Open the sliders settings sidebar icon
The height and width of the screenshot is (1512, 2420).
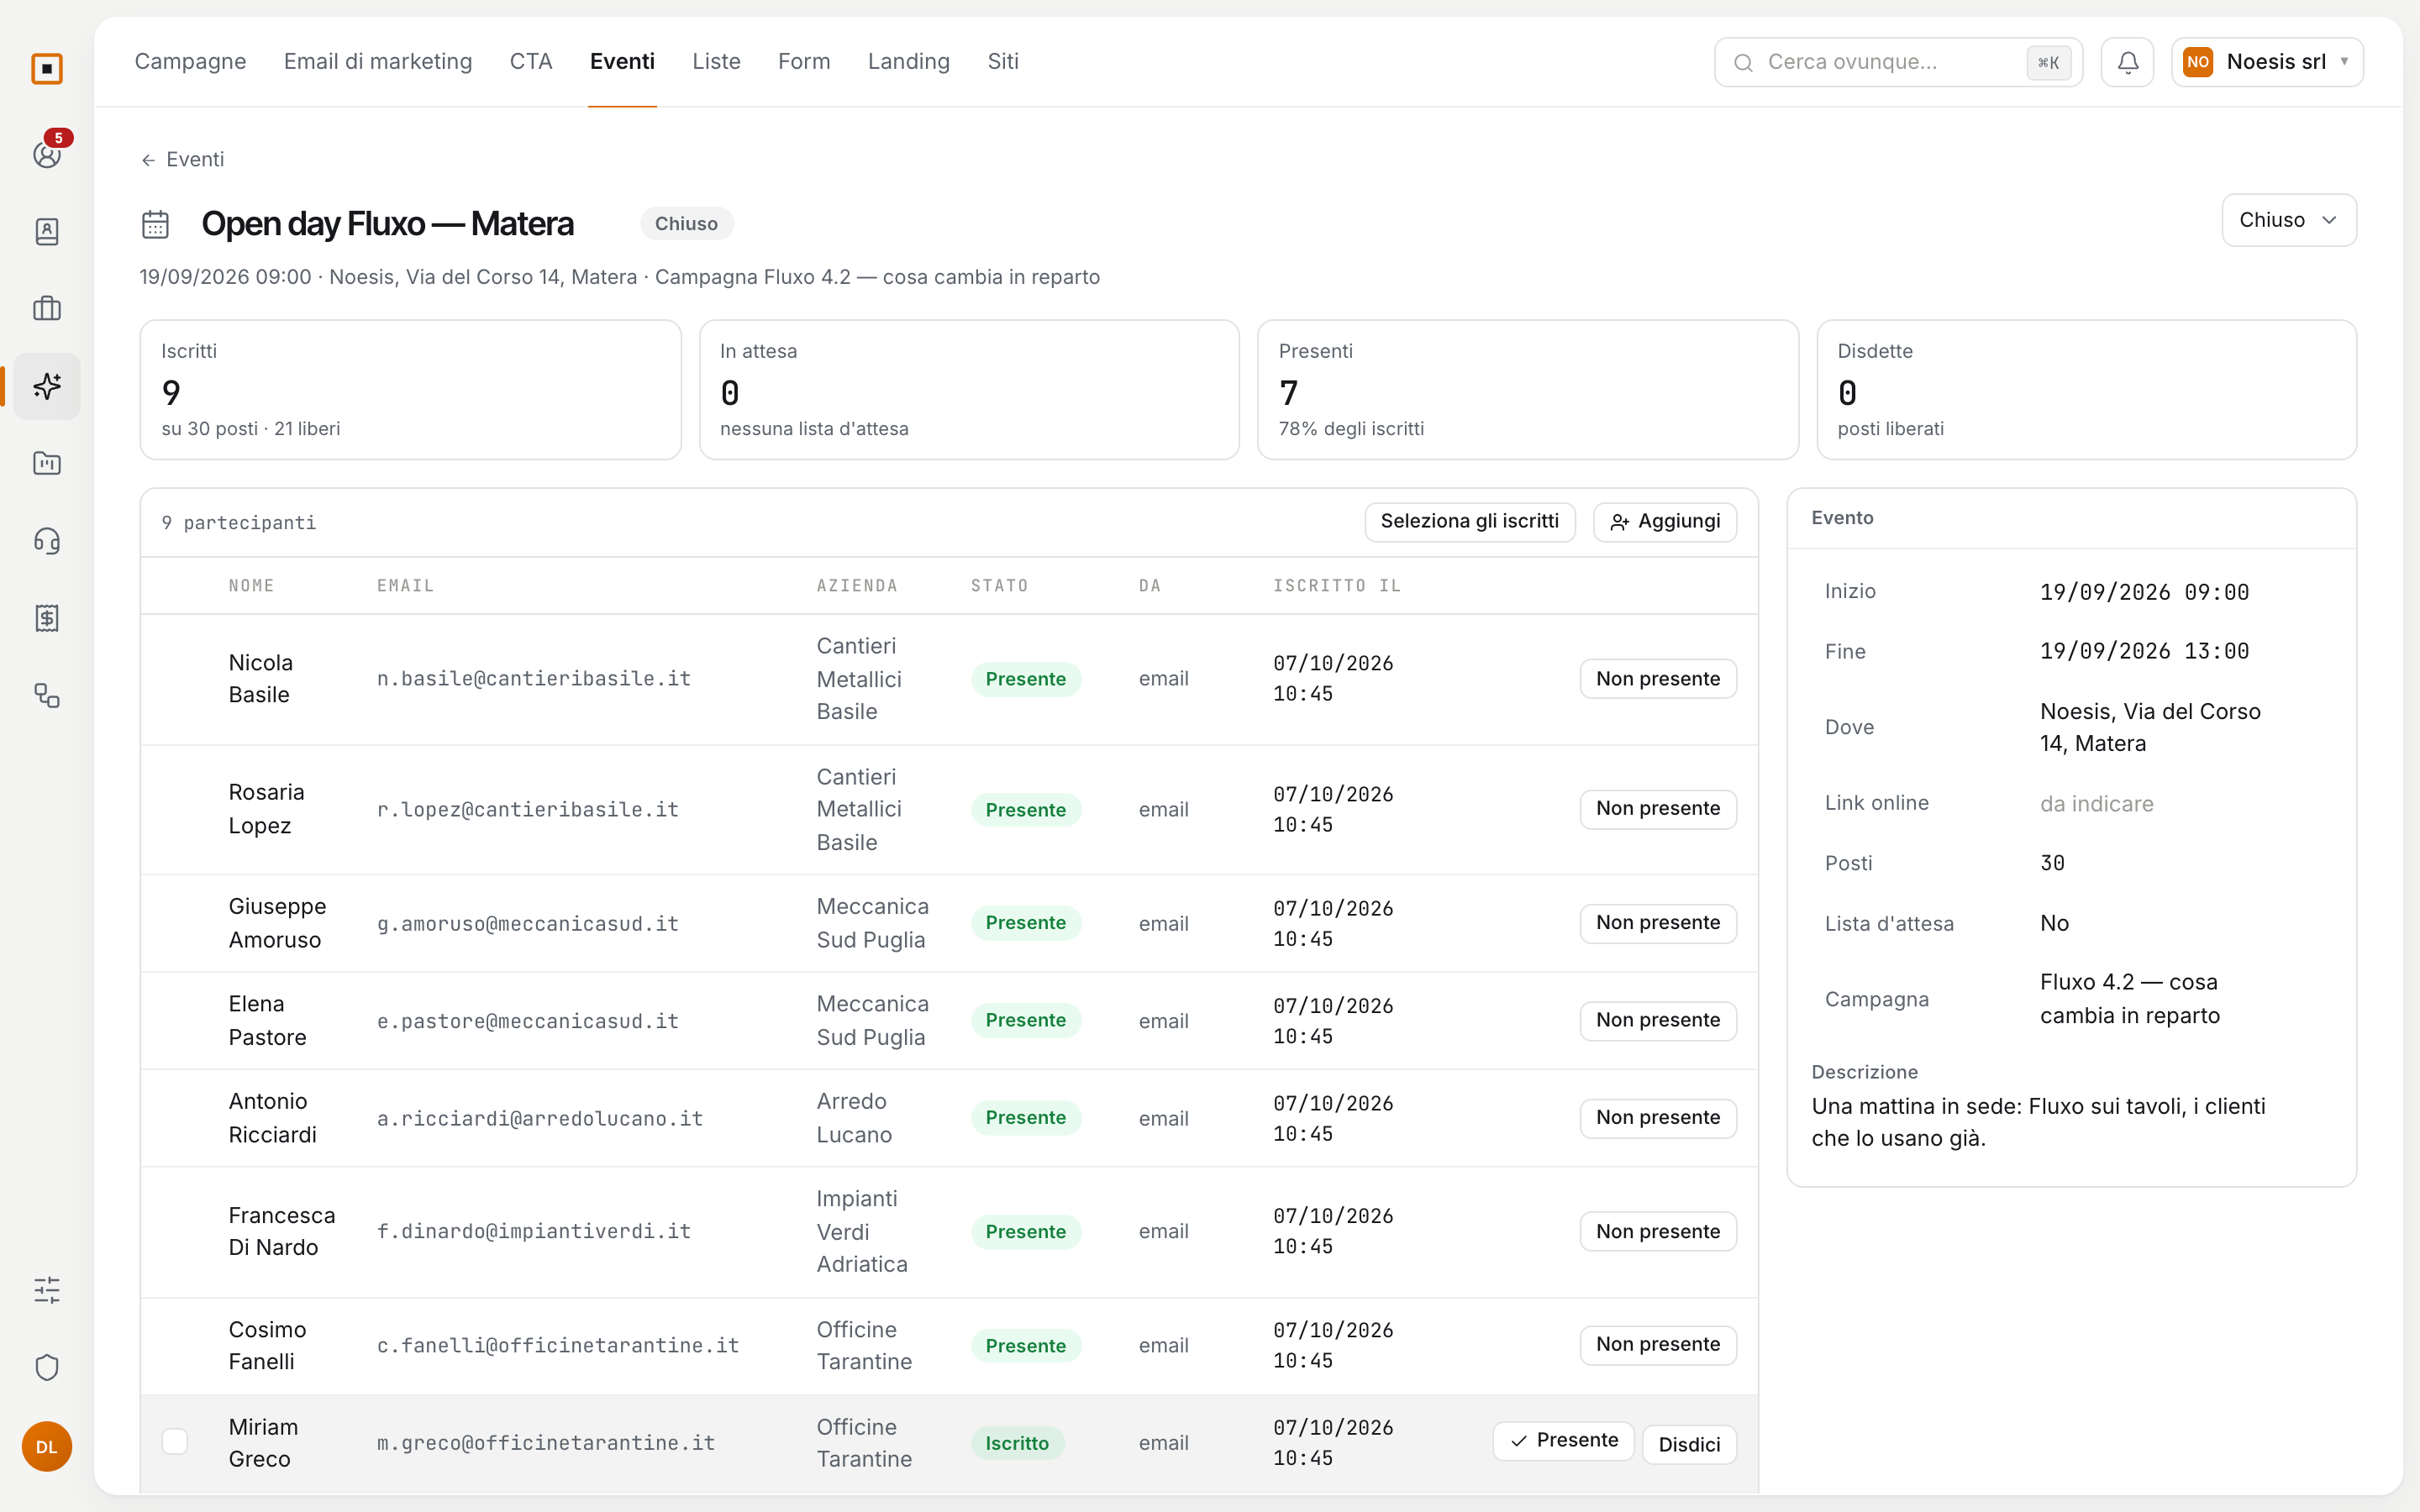coord(47,1290)
